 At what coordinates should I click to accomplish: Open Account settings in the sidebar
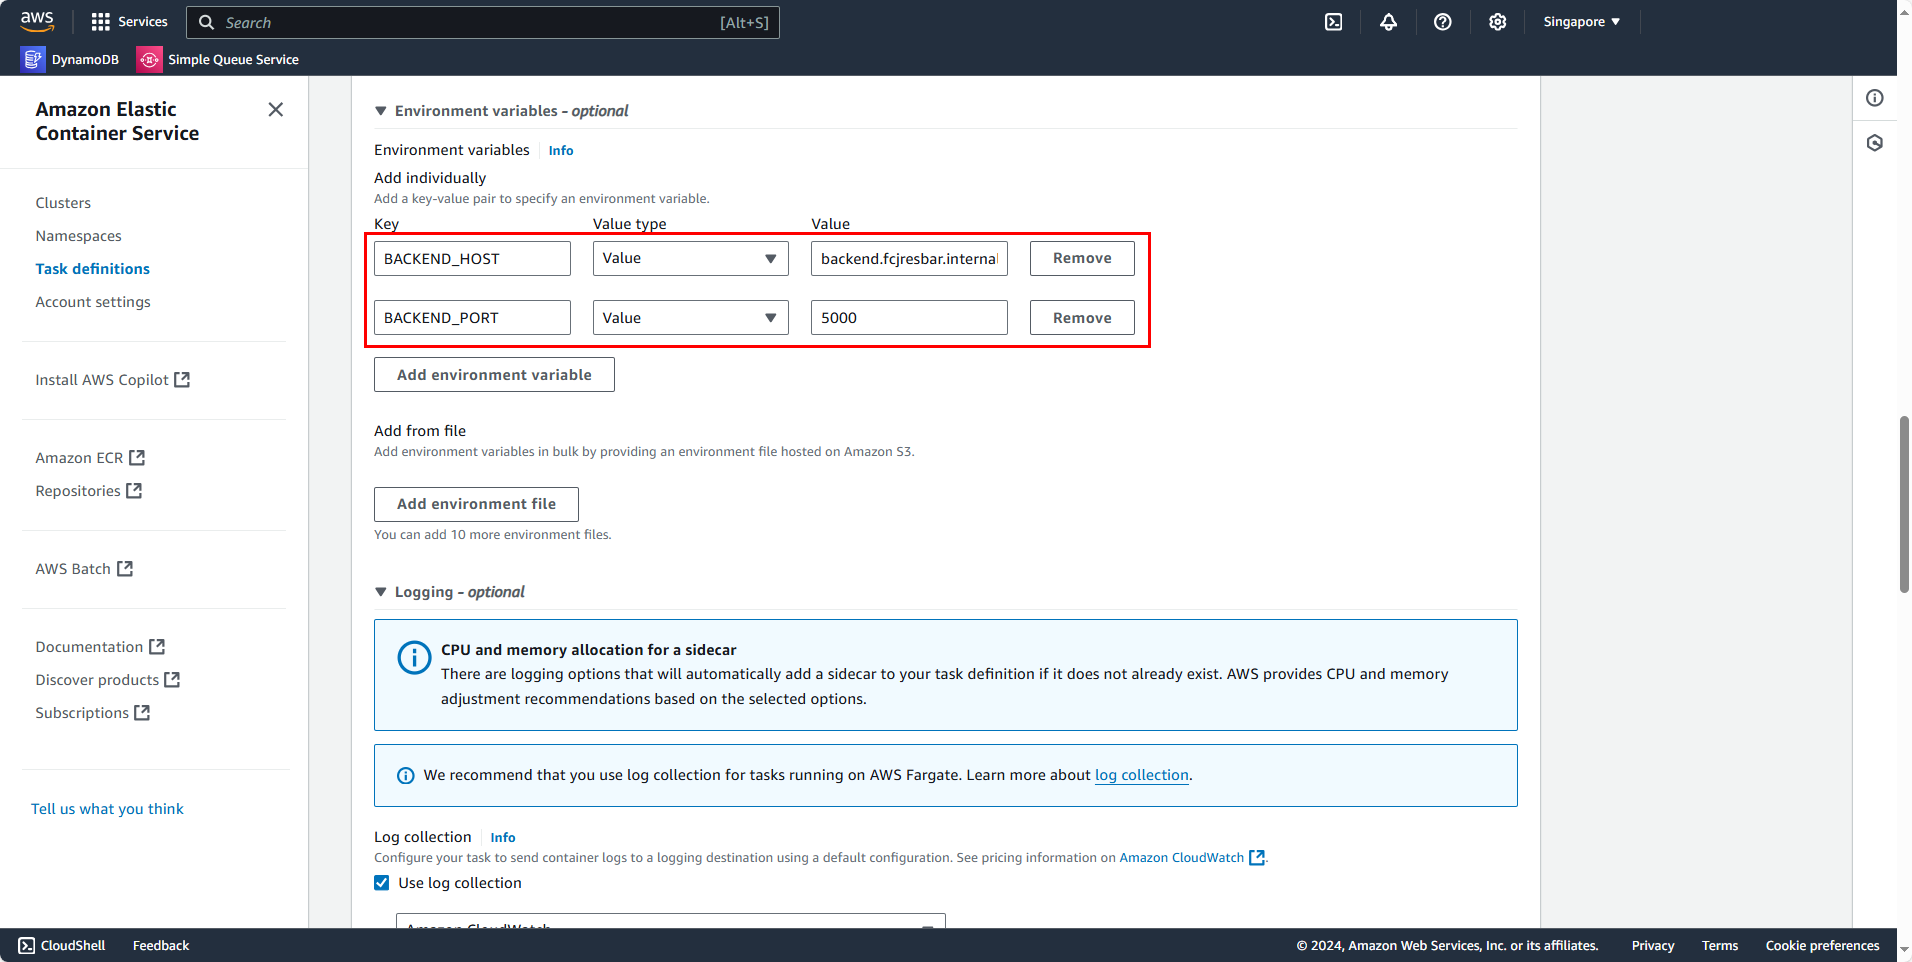tap(93, 302)
